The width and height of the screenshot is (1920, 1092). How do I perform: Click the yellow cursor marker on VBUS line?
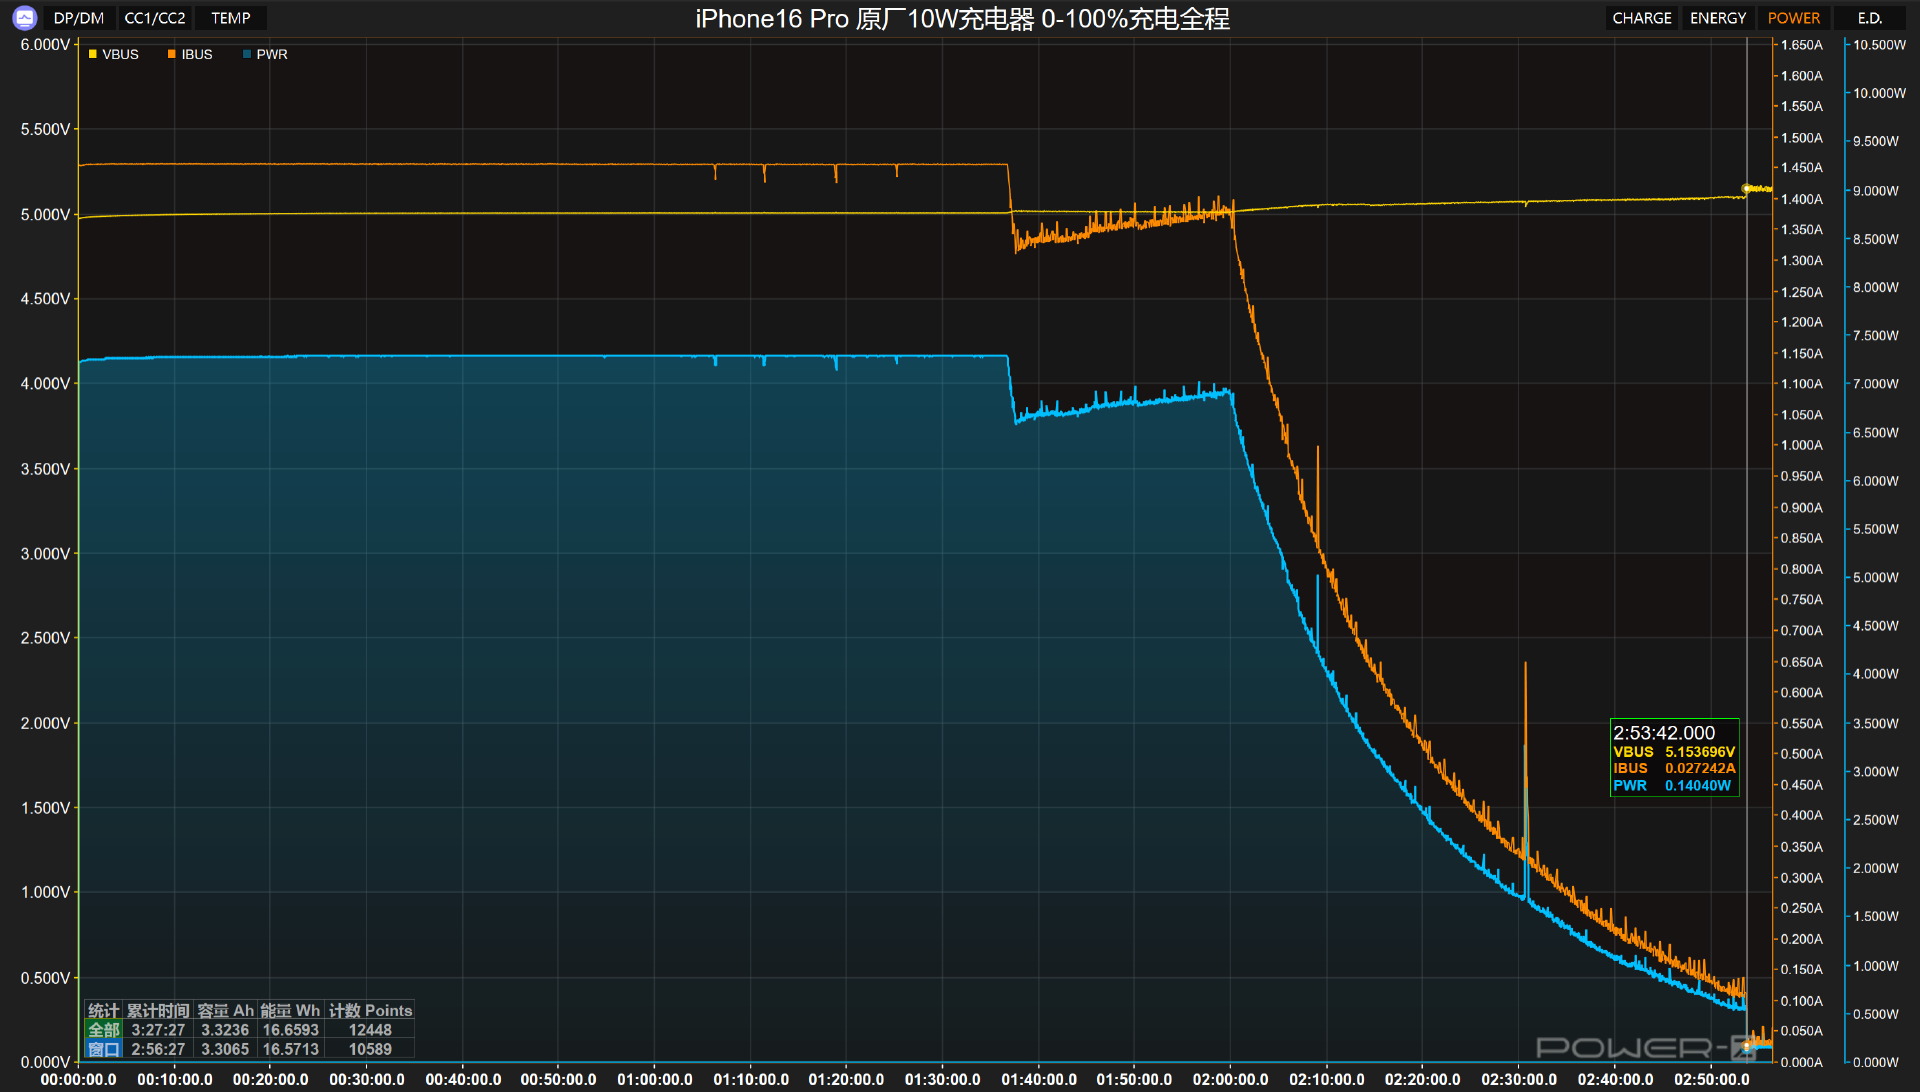[x=1747, y=188]
